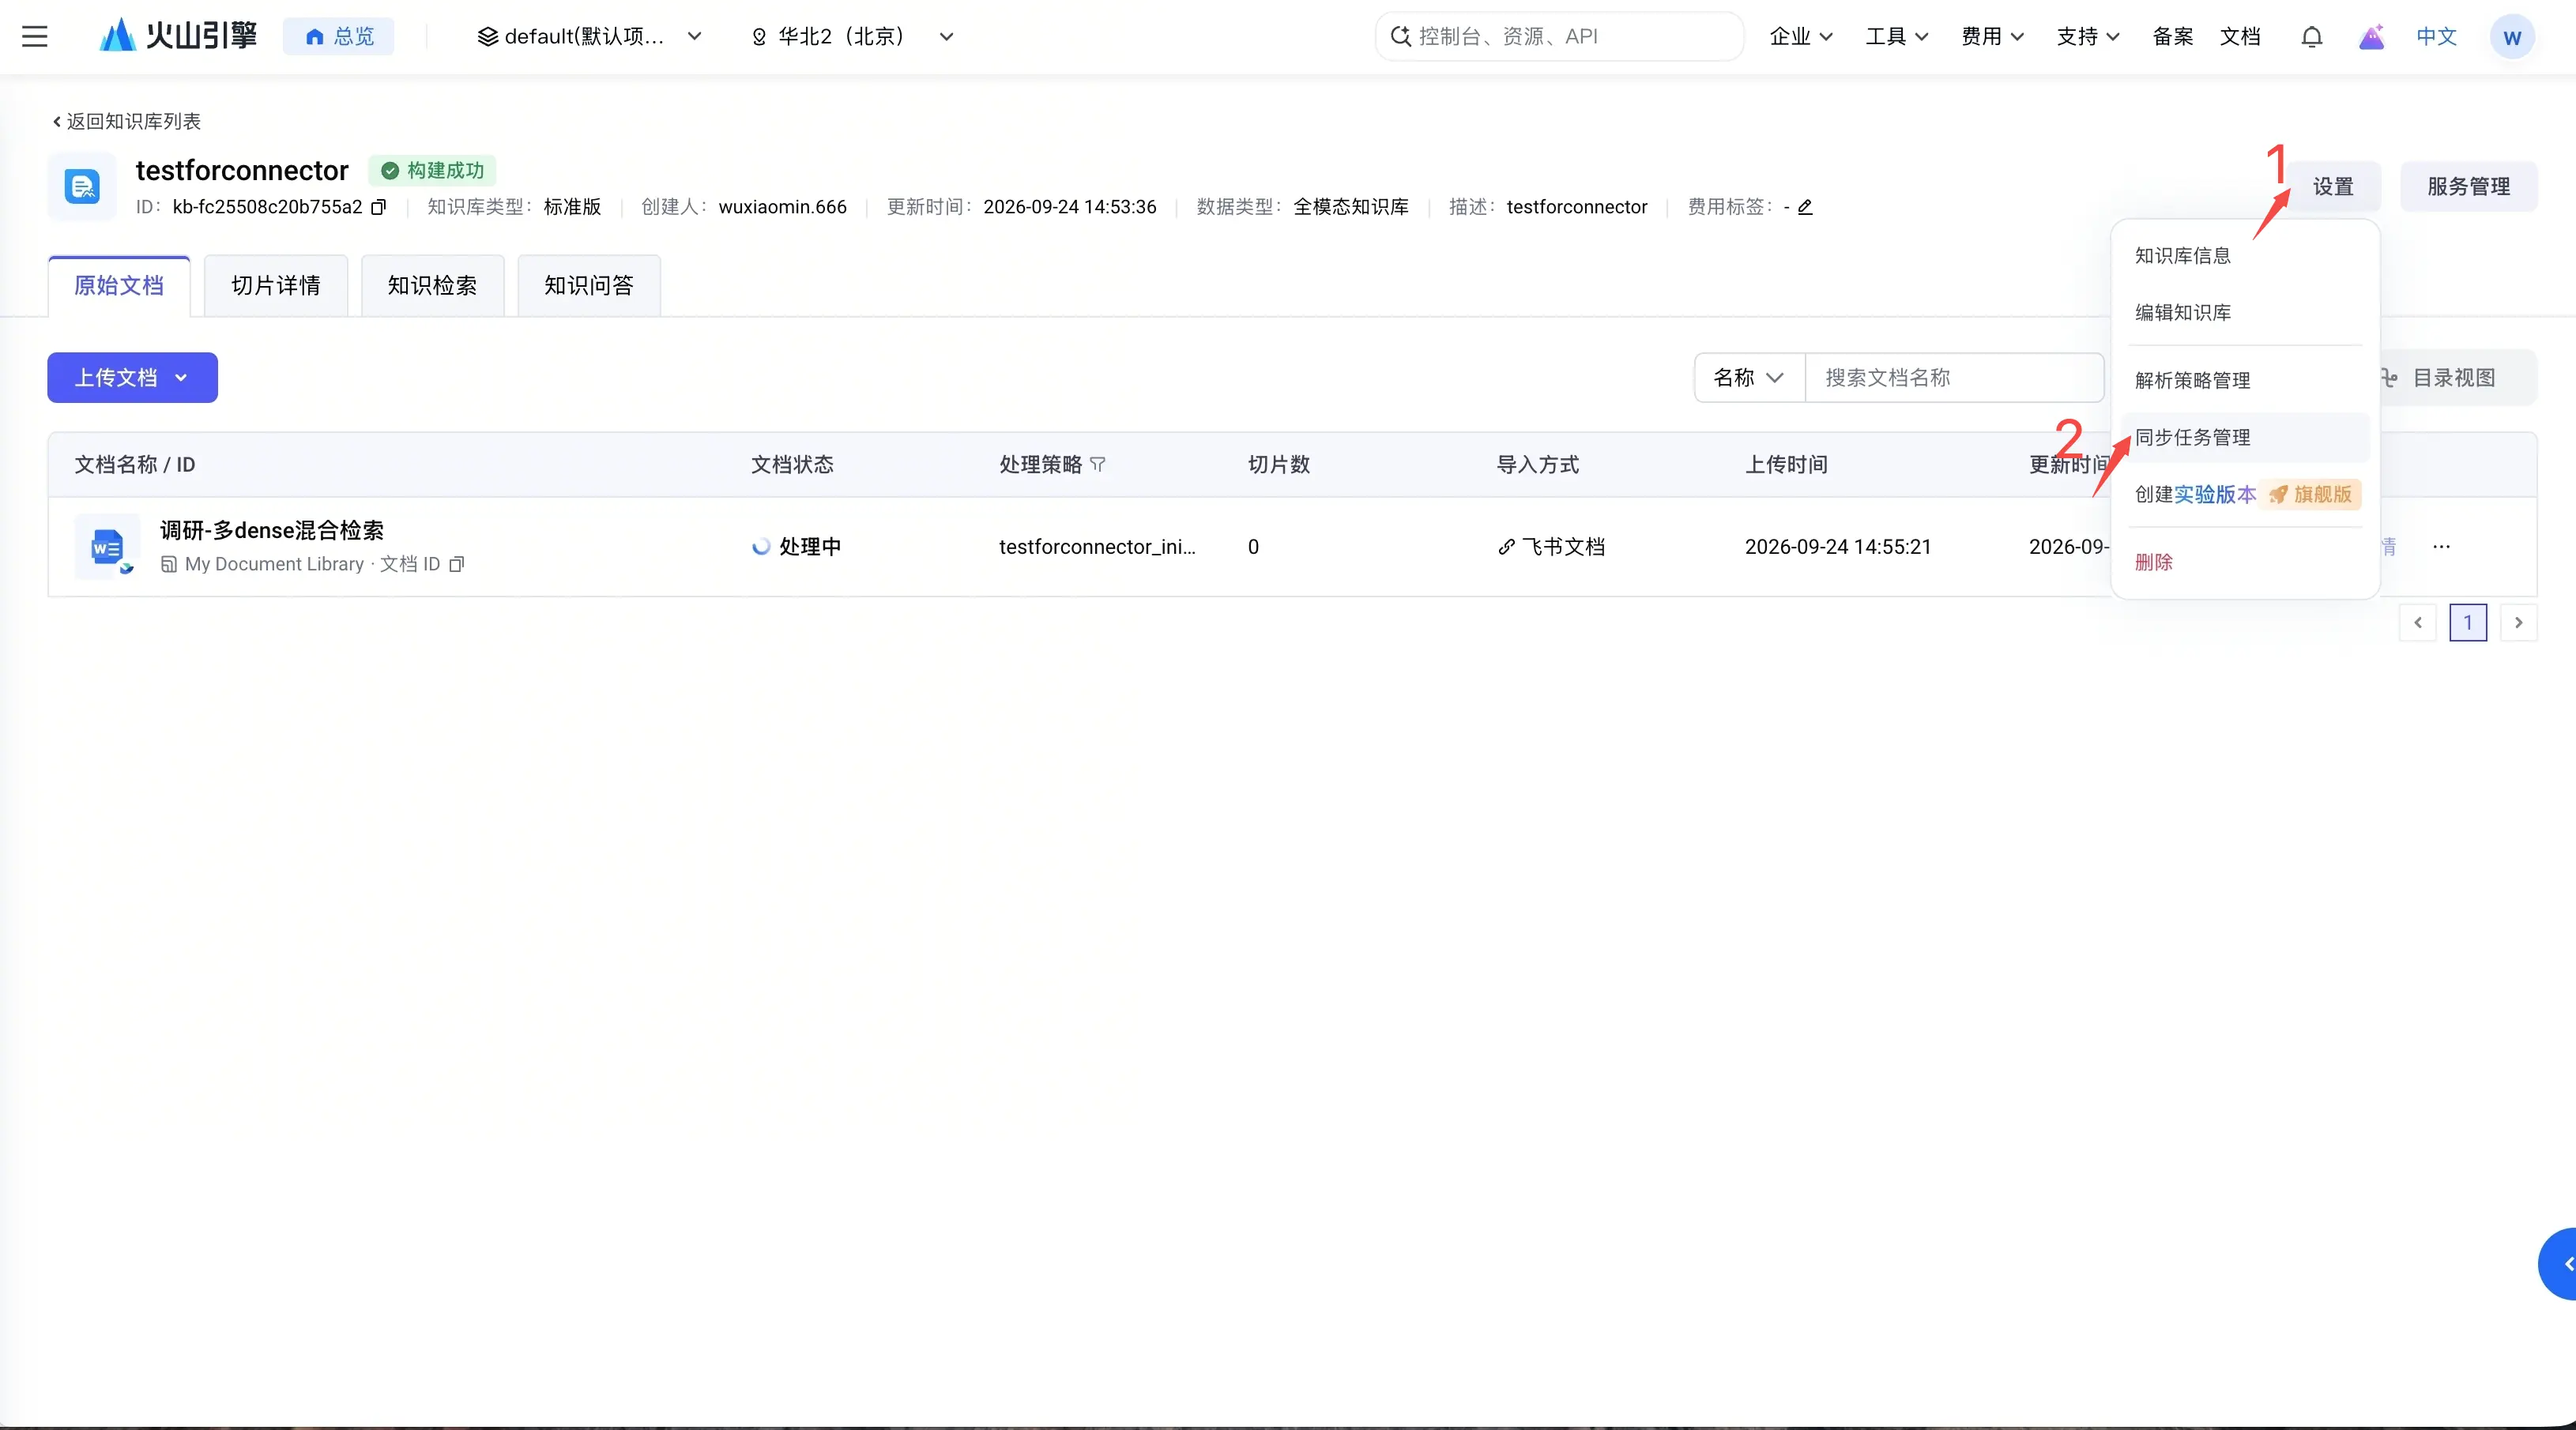Focus the 搜索文档名称 search field
The height and width of the screenshot is (1430, 2576).
pyautogui.click(x=1954, y=378)
